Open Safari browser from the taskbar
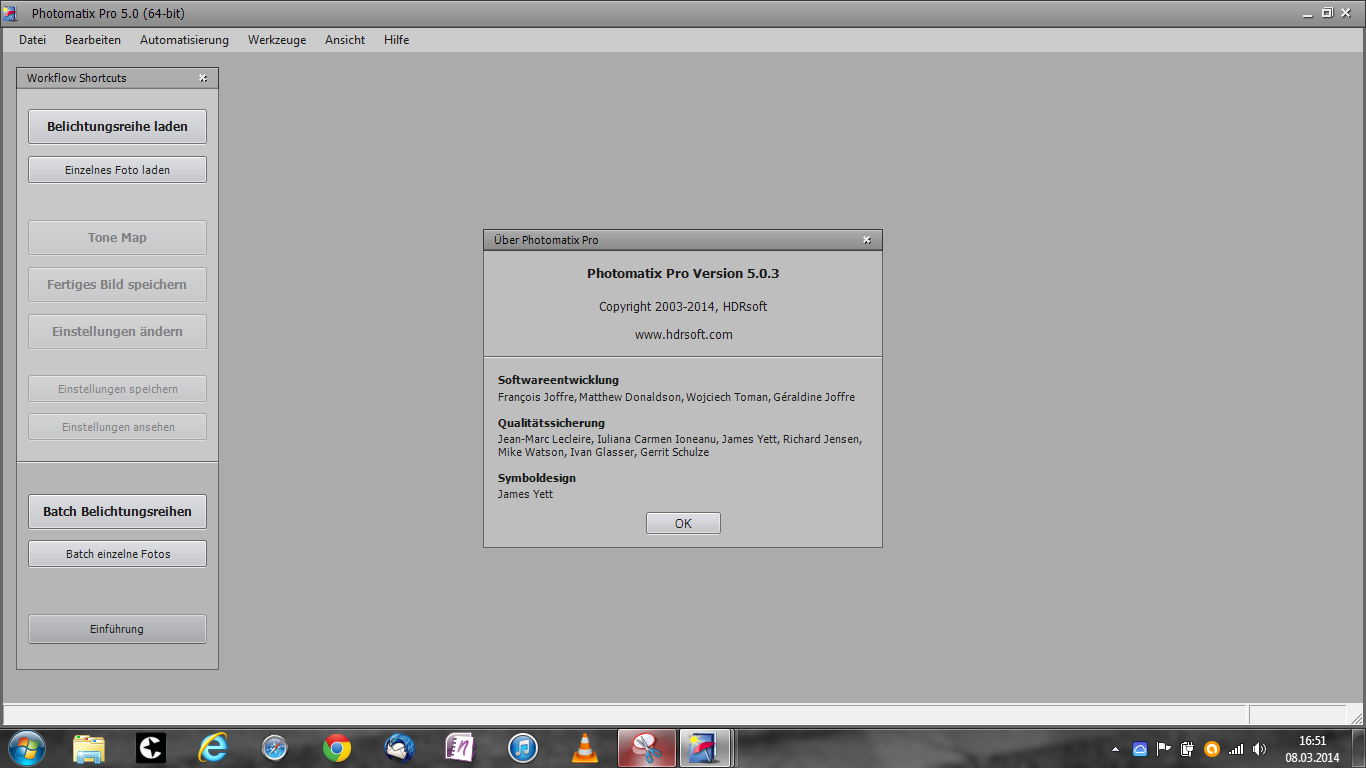 (275, 748)
